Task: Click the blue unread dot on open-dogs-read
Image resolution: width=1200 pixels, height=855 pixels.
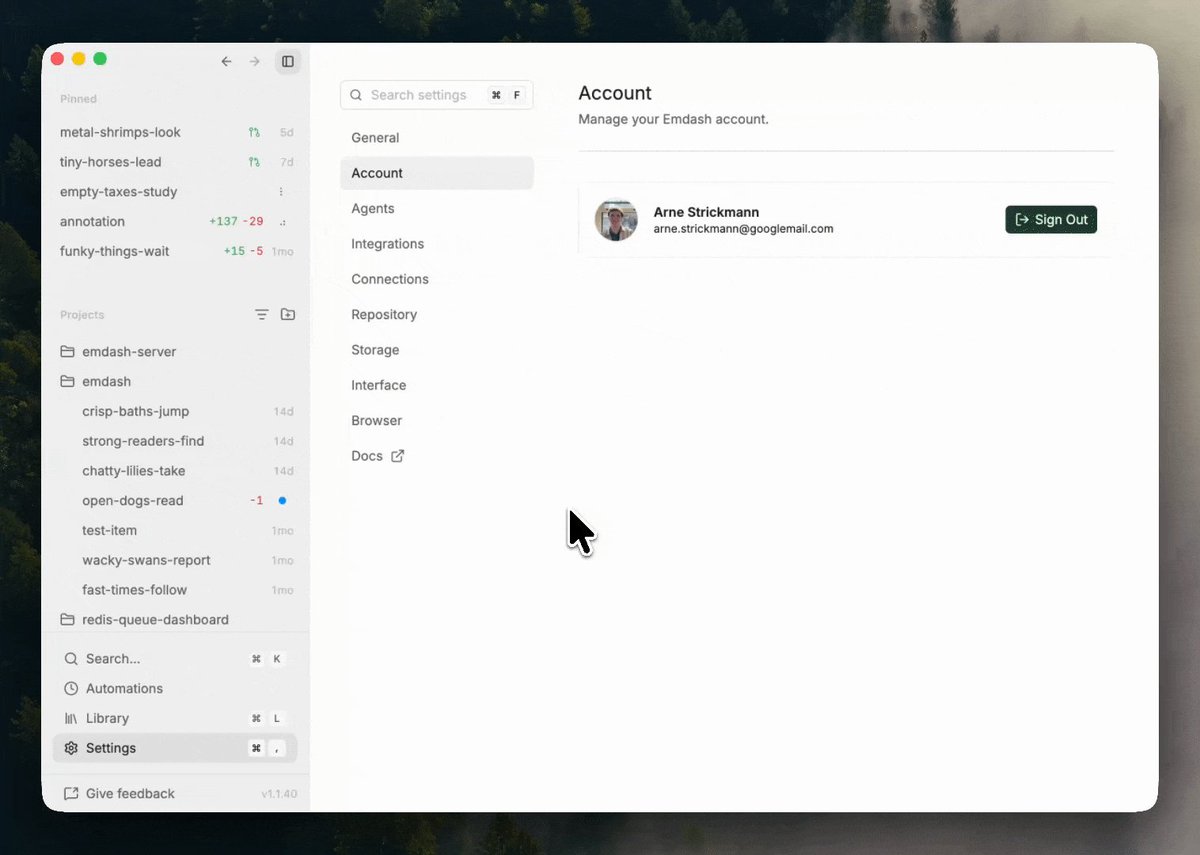Action: (282, 501)
